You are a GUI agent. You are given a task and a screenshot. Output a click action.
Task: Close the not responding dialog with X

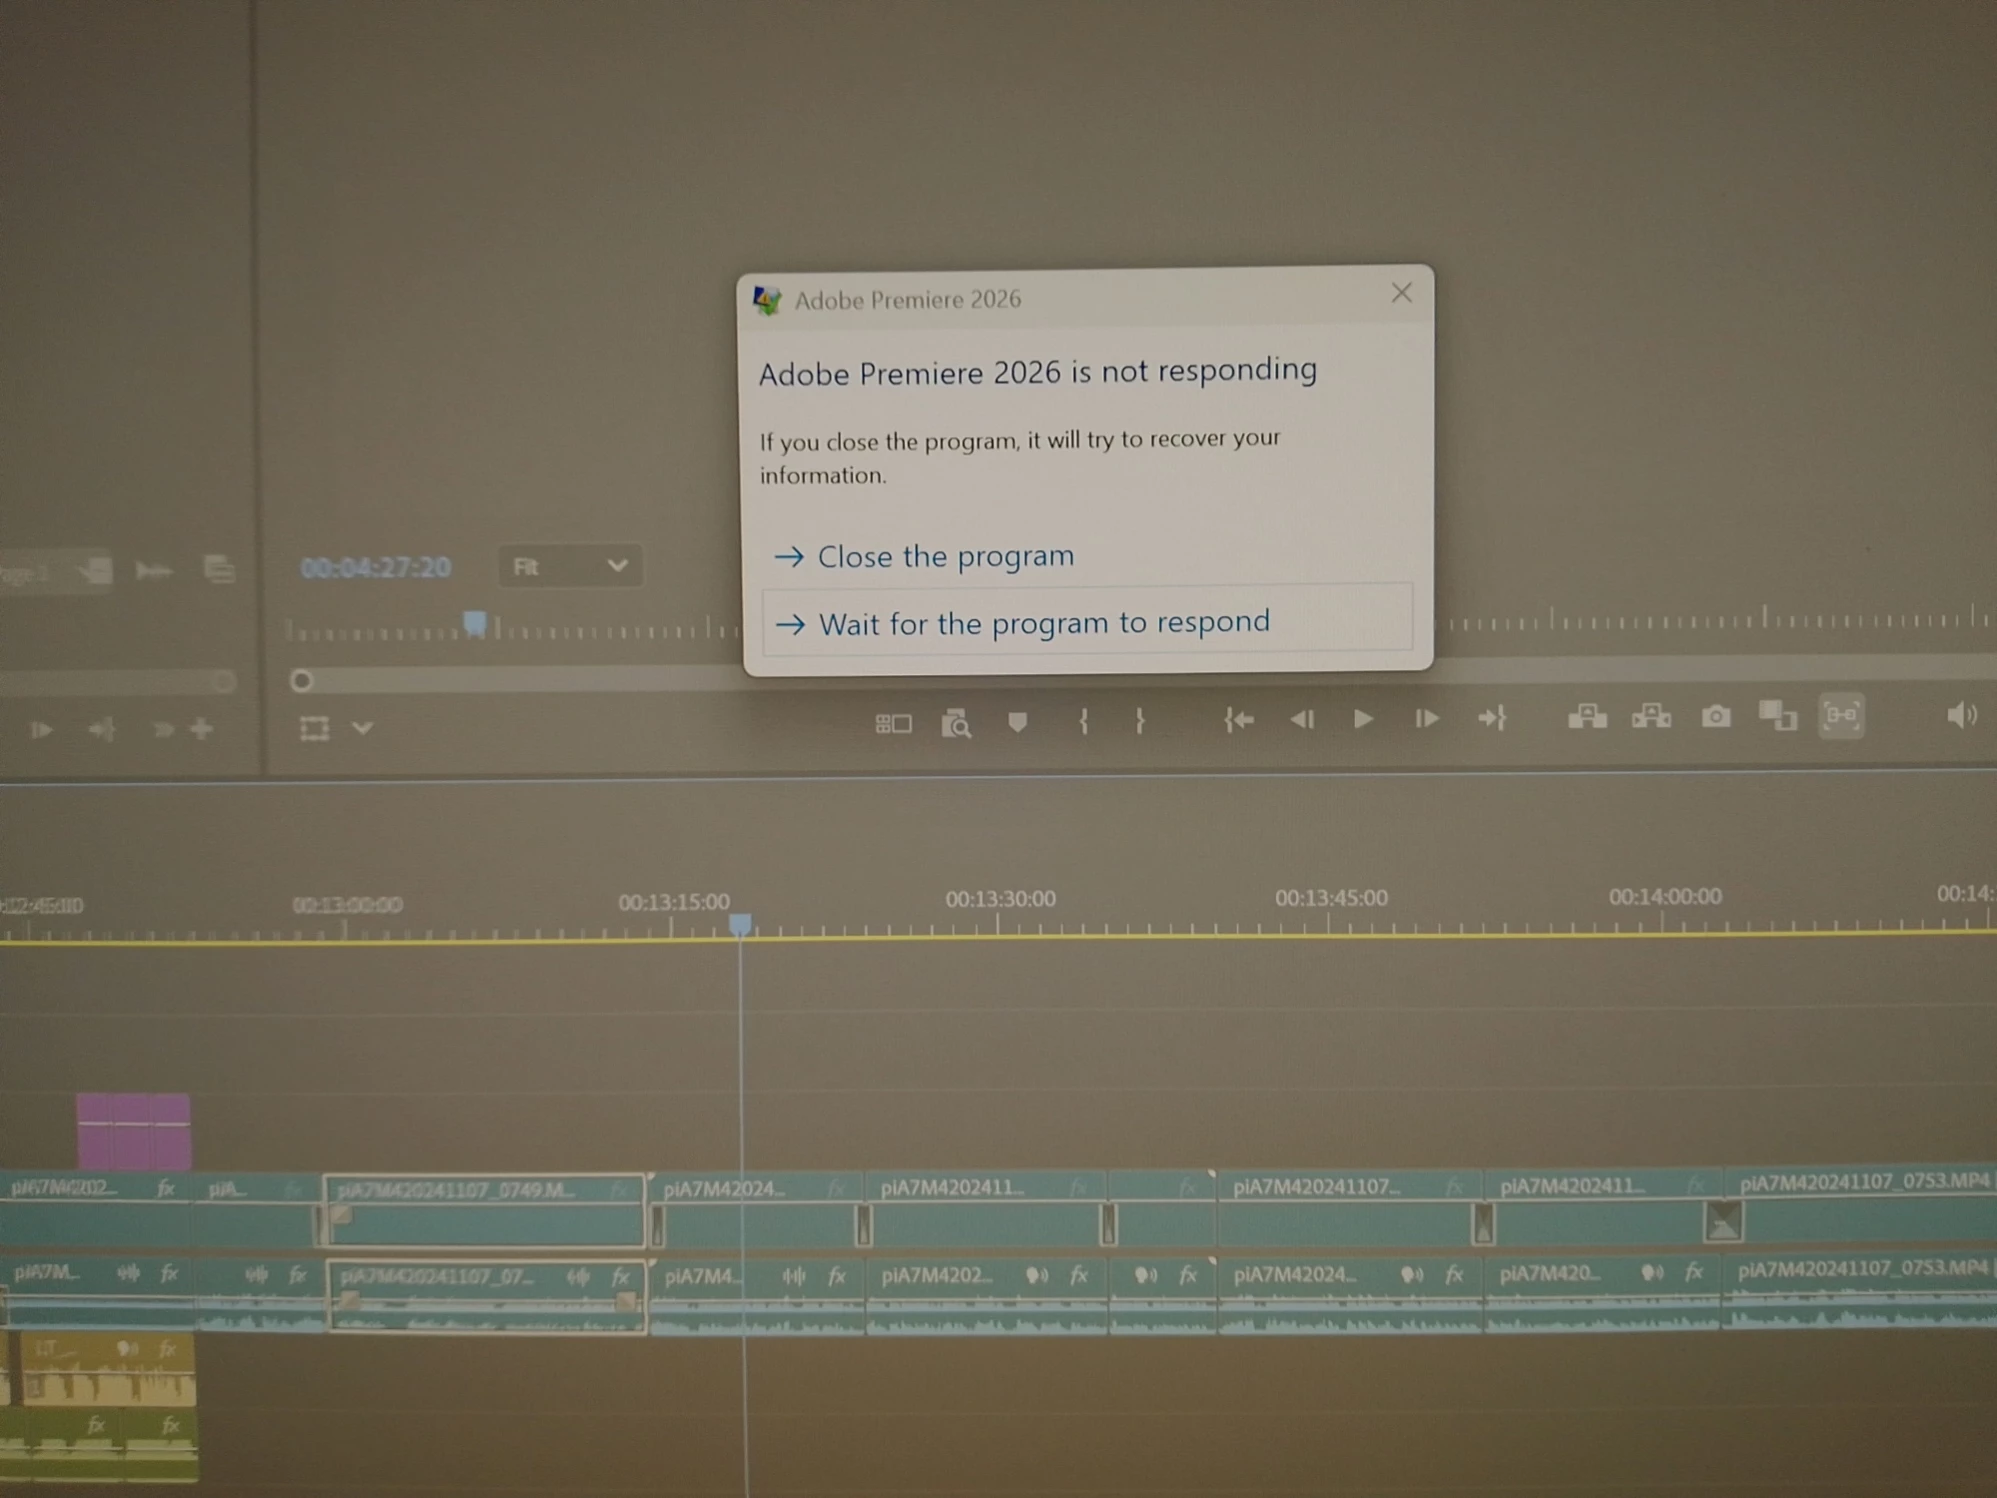click(x=1401, y=293)
